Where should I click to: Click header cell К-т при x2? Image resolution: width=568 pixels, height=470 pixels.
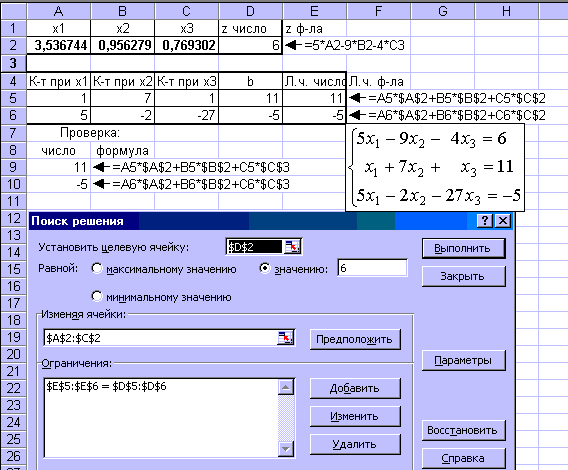click(x=122, y=81)
